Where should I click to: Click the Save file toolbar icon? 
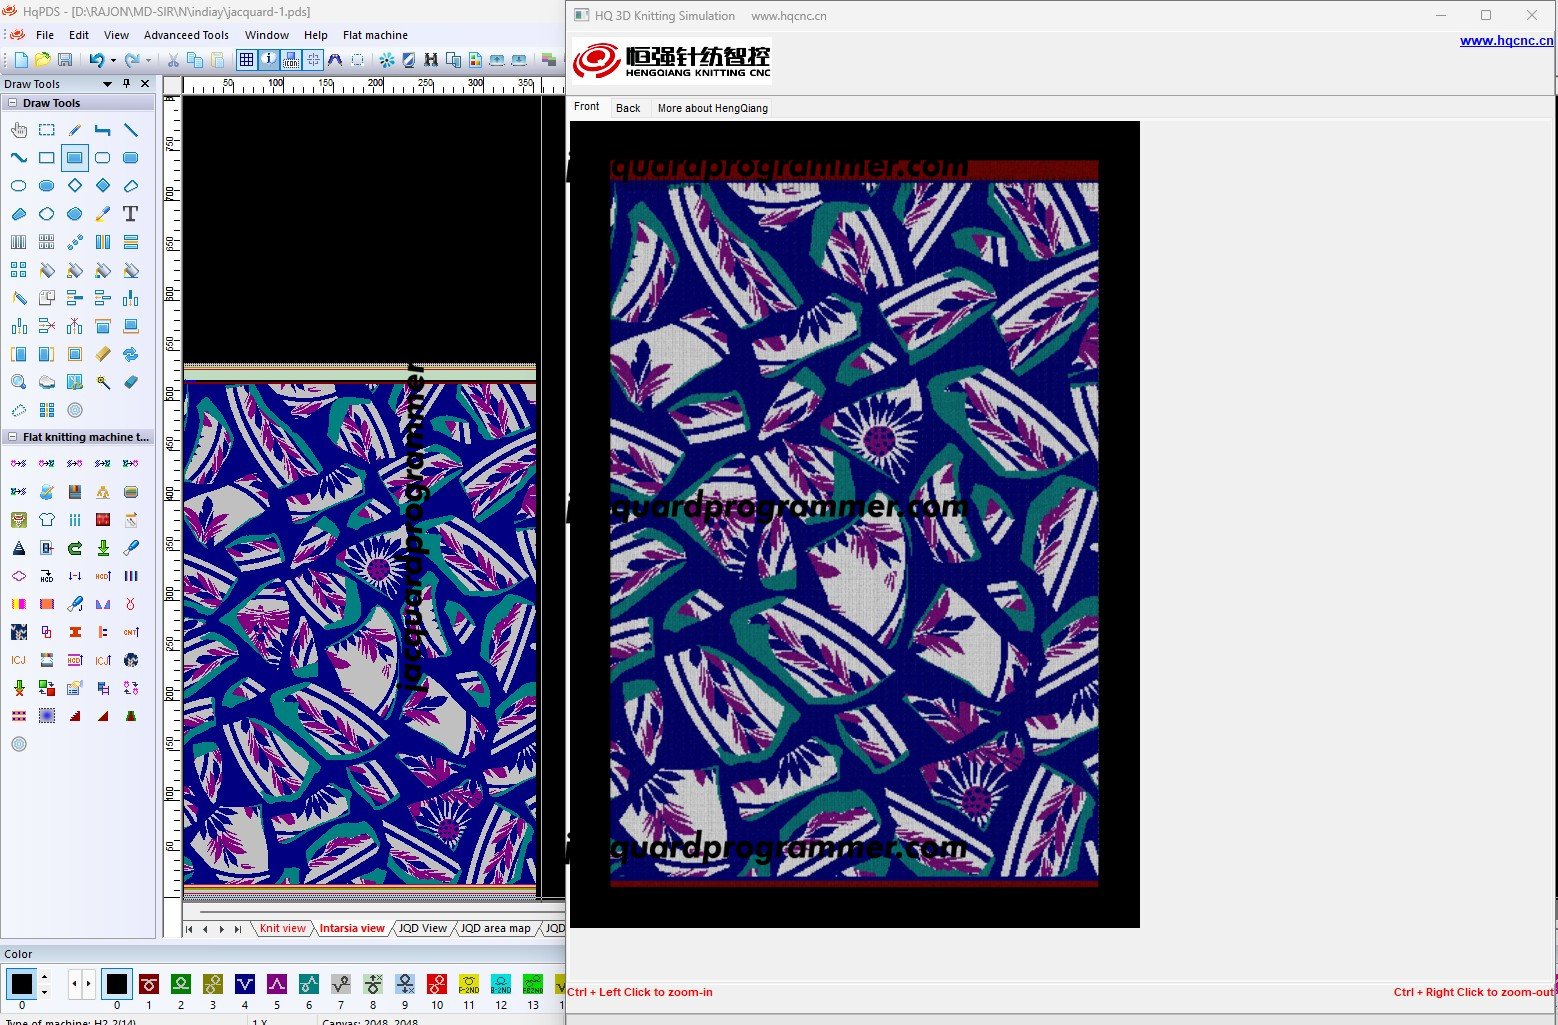click(65, 60)
